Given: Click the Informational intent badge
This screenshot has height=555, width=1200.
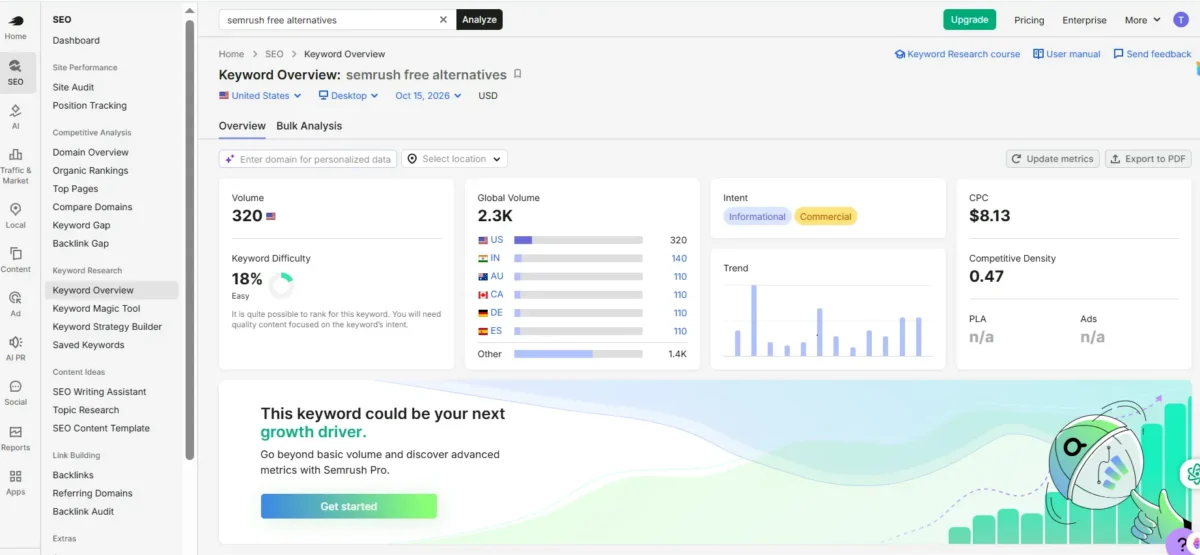Looking at the screenshot, I should (x=757, y=216).
